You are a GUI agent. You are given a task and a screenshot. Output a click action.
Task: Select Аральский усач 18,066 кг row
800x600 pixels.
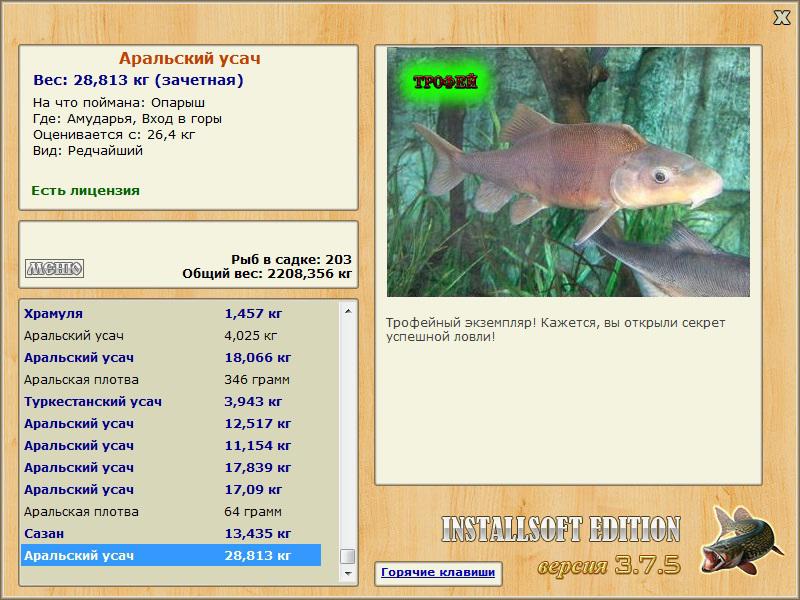171,358
